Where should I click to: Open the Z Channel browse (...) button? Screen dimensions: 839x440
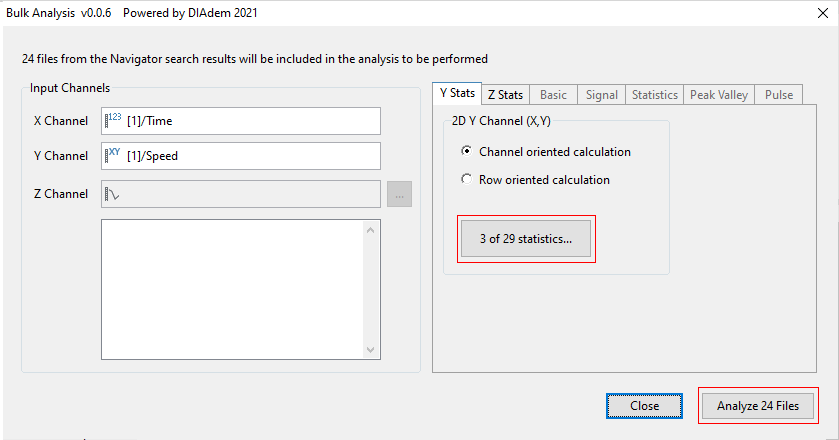399,195
